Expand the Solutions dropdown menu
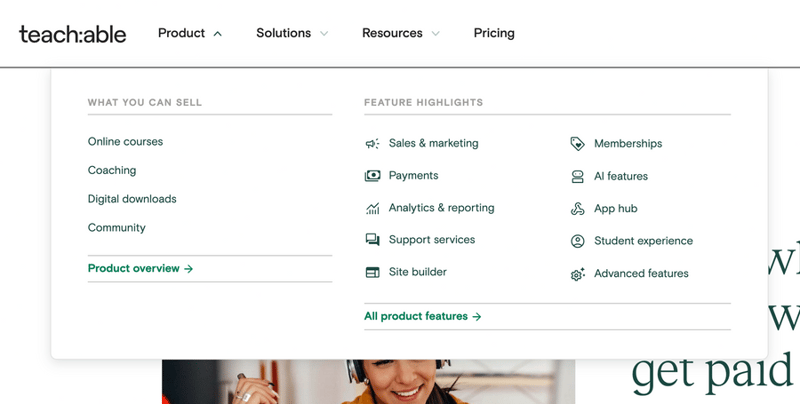The image size is (800, 404). tap(292, 33)
